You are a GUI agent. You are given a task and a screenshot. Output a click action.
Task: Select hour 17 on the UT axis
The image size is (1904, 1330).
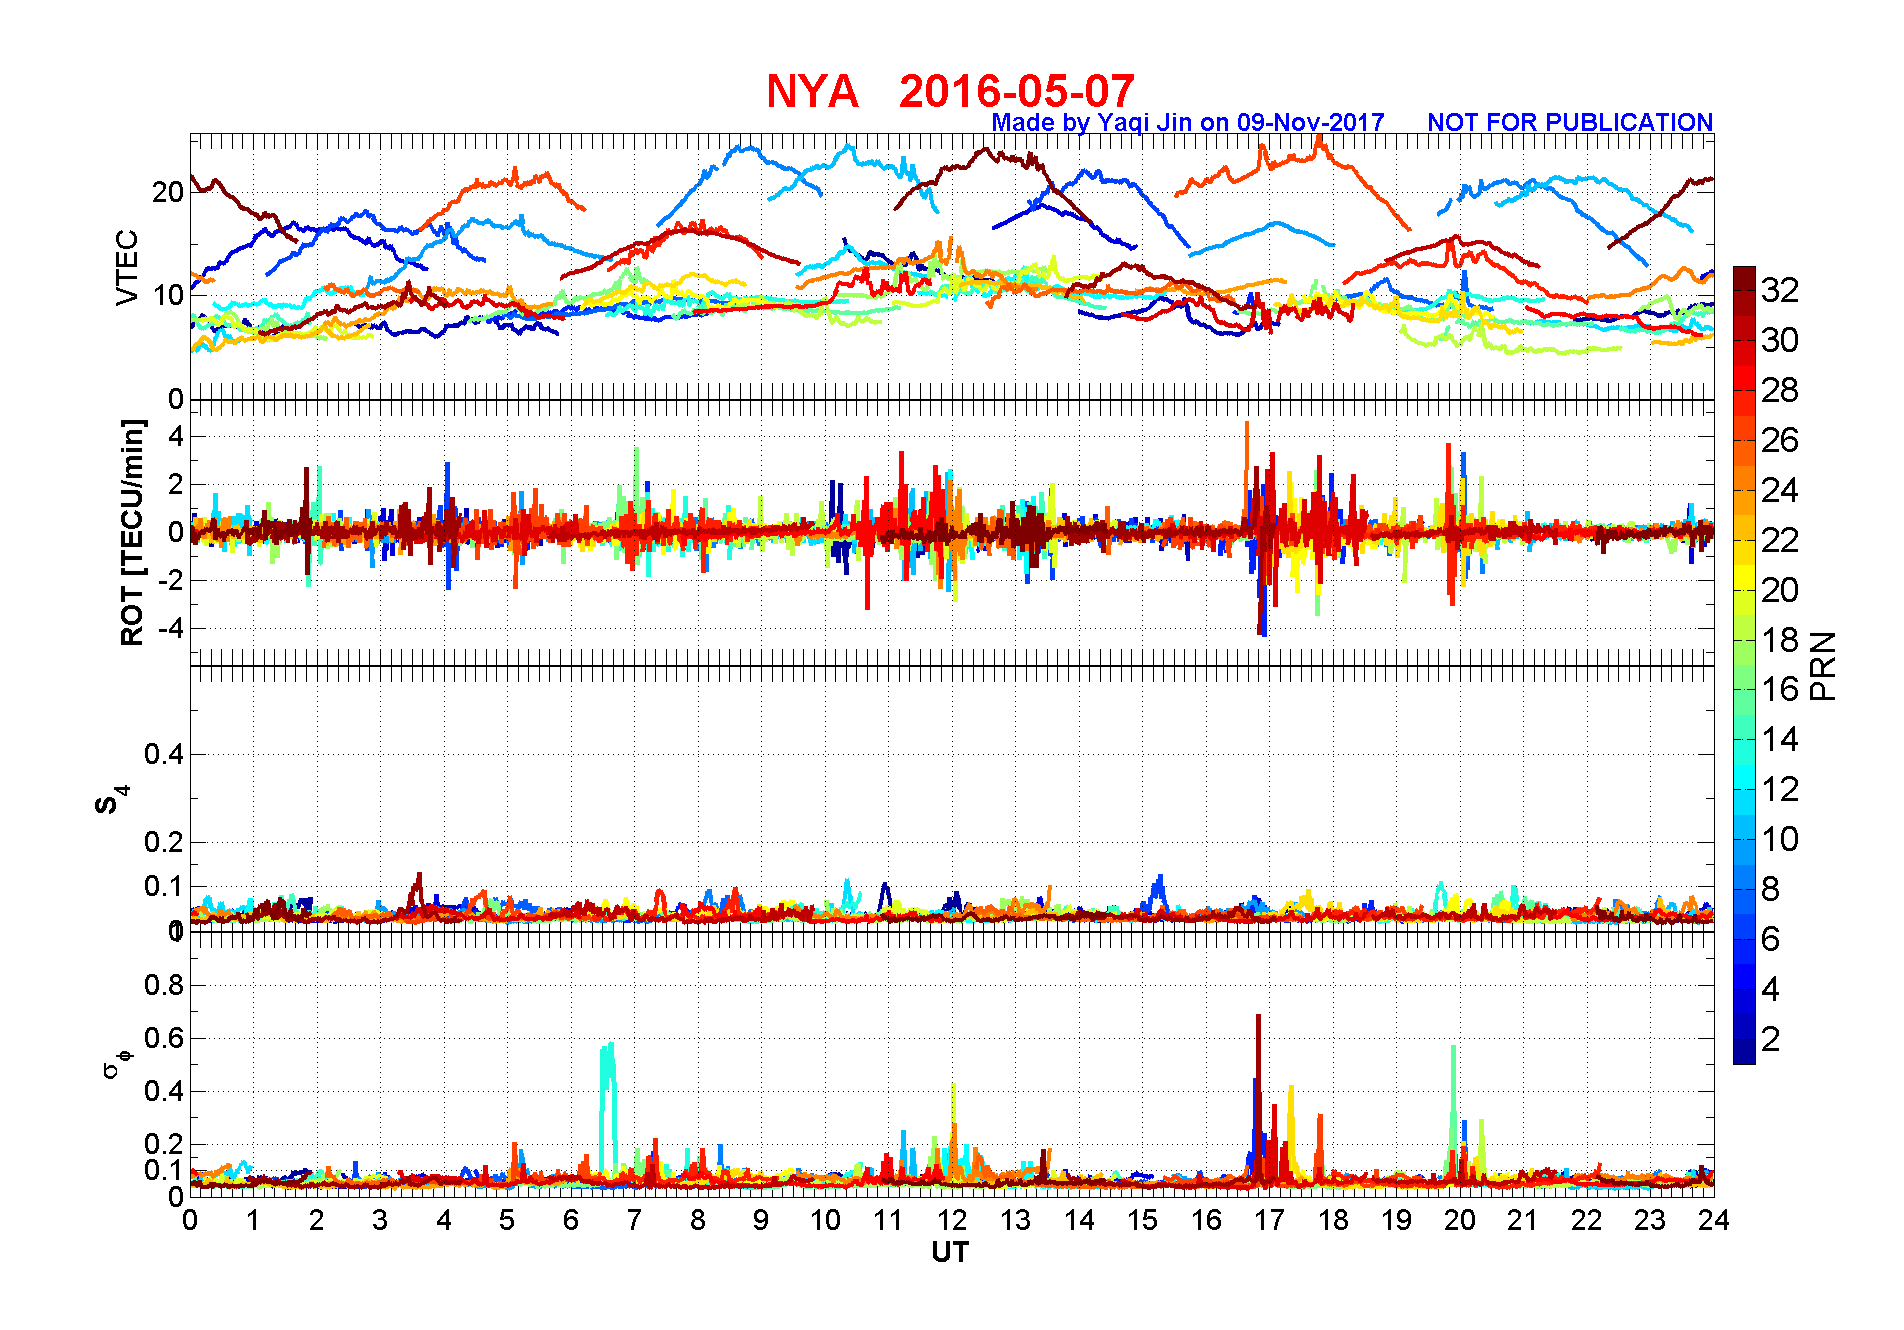coord(1270,1220)
